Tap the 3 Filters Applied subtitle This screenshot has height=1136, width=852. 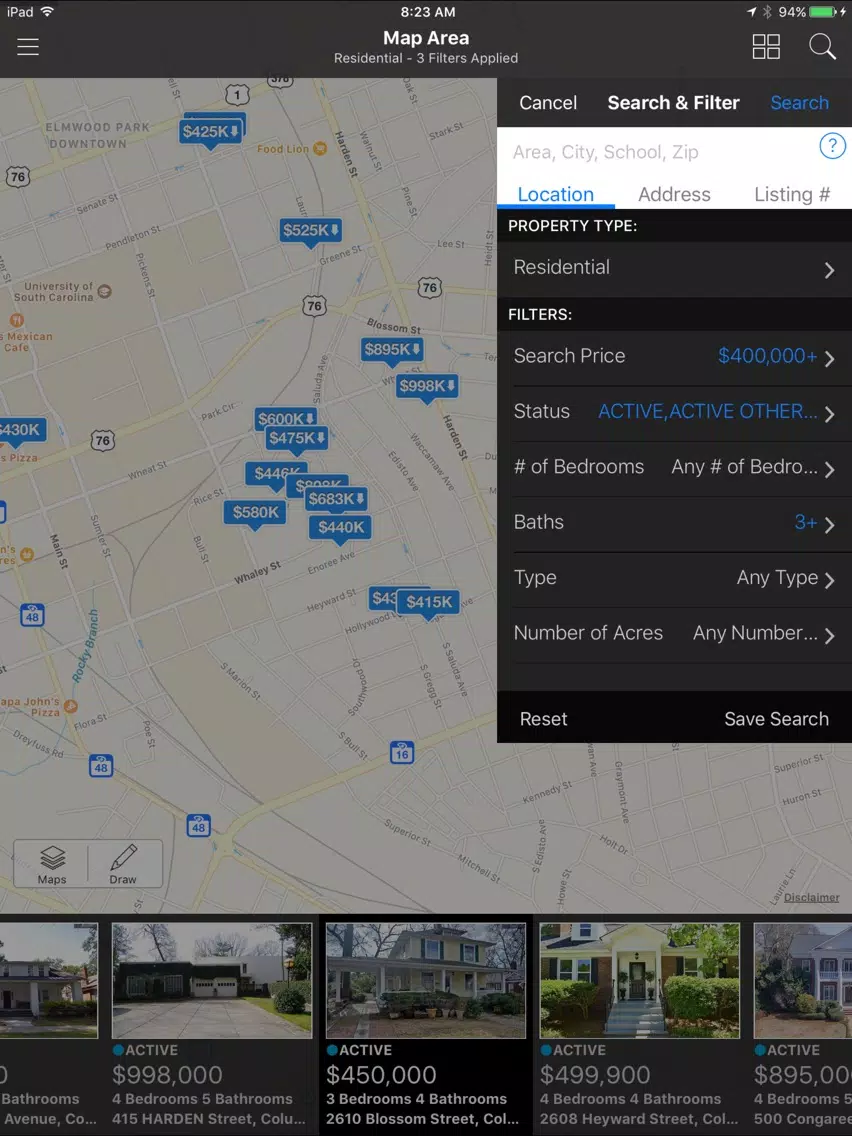click(x=467, y=58)
